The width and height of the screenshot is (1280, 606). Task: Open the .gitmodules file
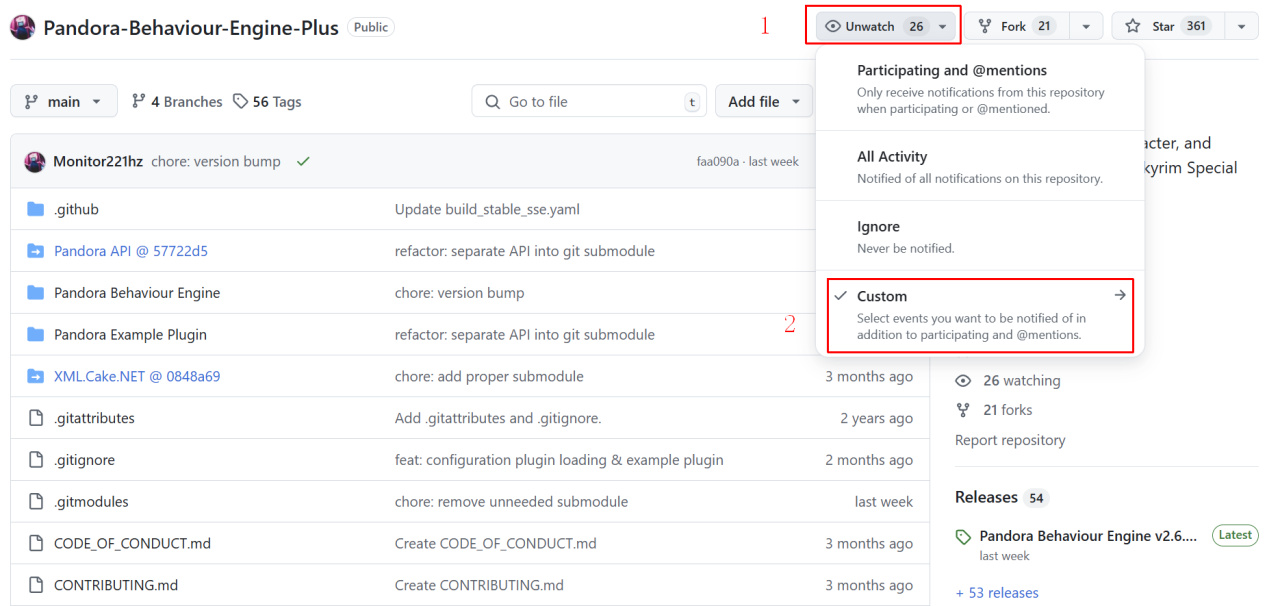click(91, 502)
